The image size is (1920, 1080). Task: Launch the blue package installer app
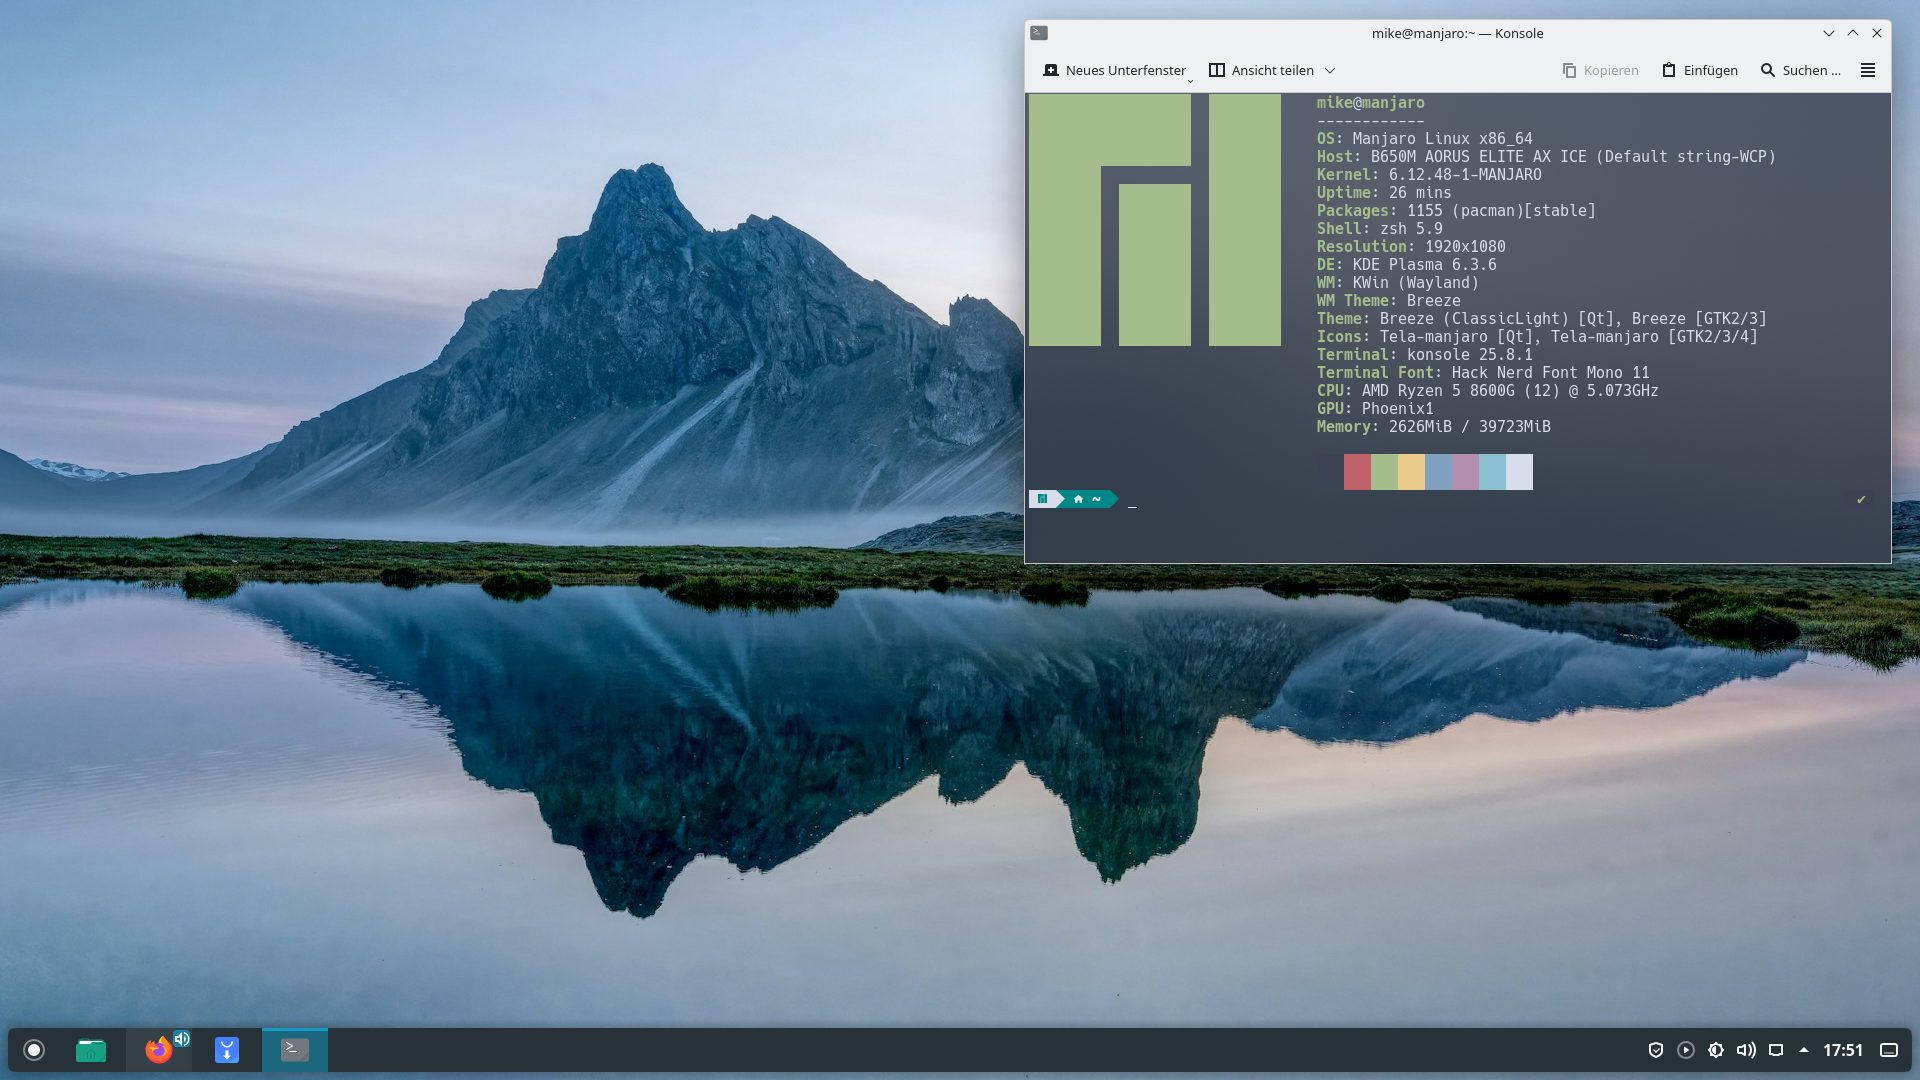(227, 1050)
